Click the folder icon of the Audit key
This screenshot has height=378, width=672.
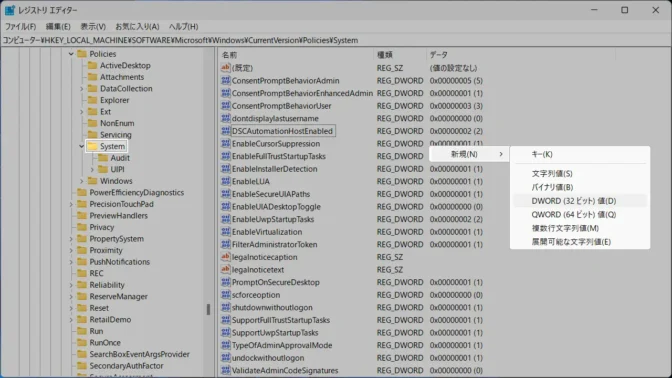click(x=103, y=158)
